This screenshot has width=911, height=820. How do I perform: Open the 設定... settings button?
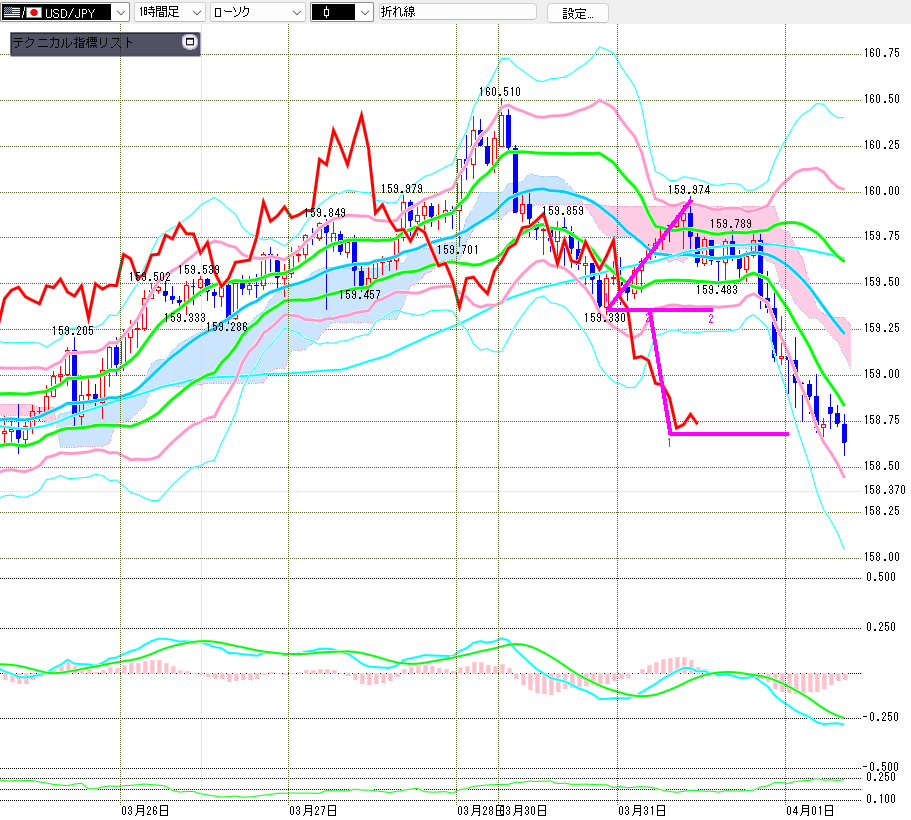(x=577, y=13)
